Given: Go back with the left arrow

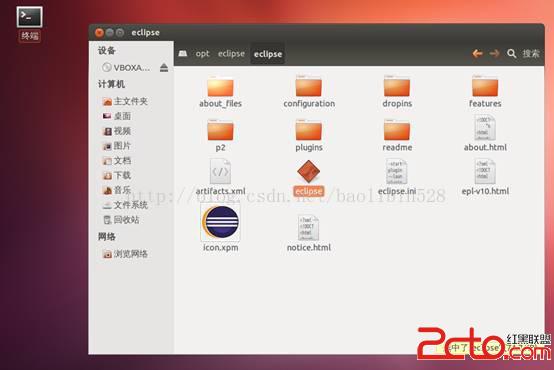Looking at the screenshot, I should [x=477, y=54].
